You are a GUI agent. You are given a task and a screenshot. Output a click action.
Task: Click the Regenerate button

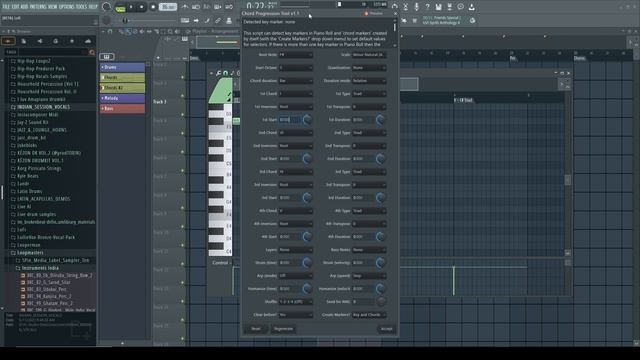tap(283, 329)
